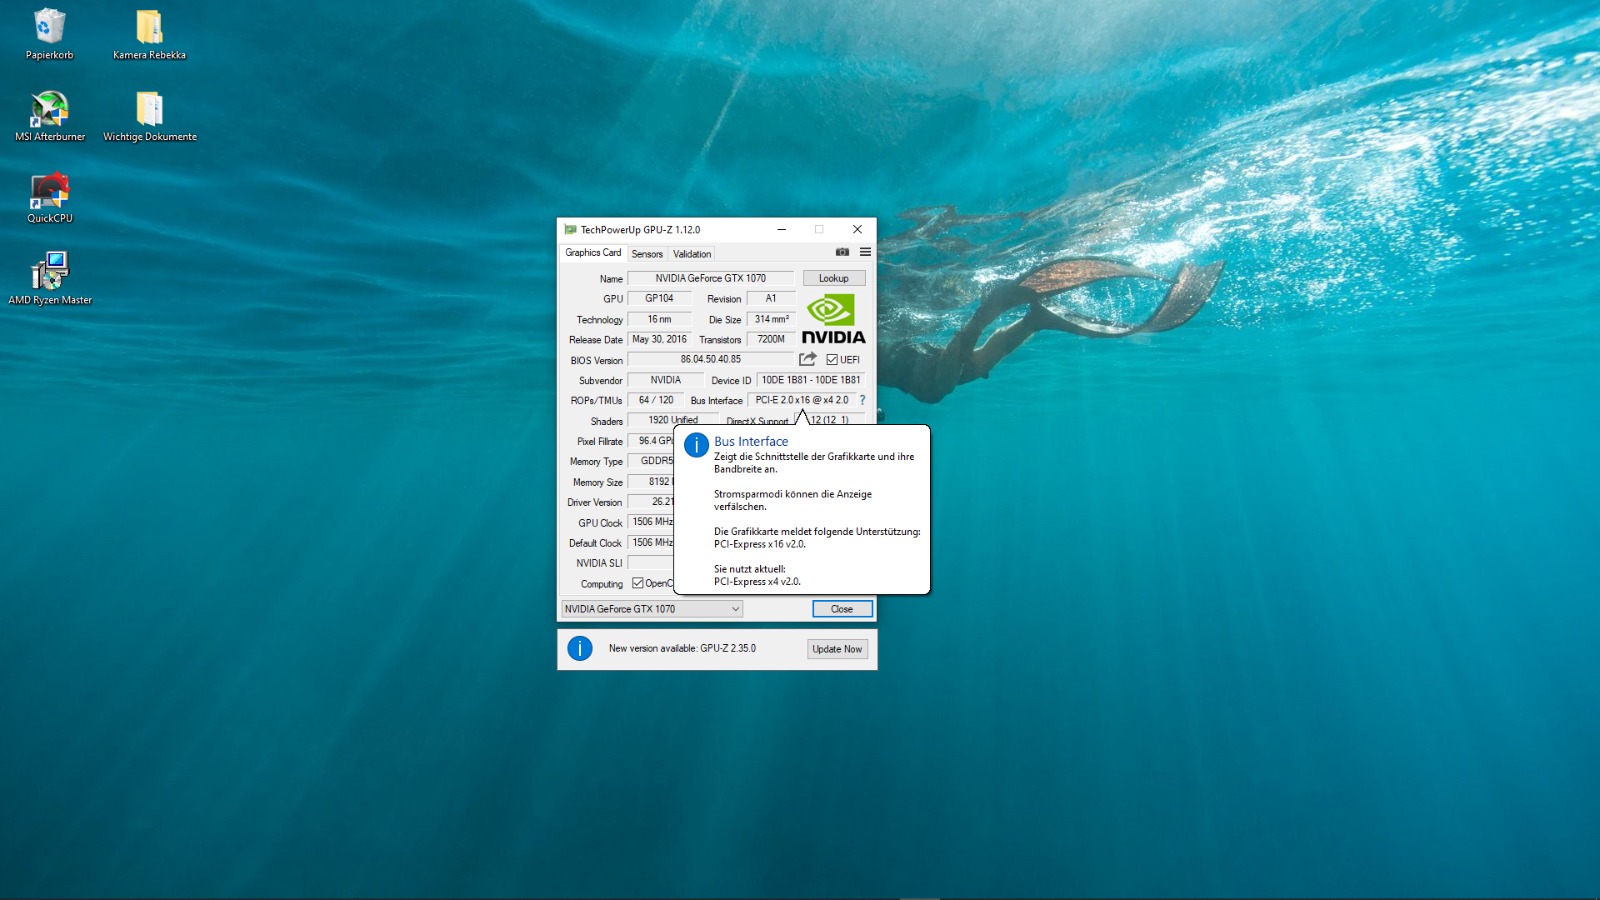
Task: Open the Wichtige Dokumente desktop folder
Action: pos(150,116)
